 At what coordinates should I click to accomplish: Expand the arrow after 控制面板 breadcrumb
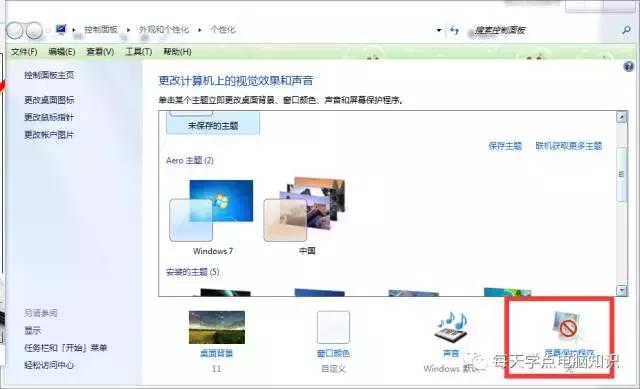[128, 30]
